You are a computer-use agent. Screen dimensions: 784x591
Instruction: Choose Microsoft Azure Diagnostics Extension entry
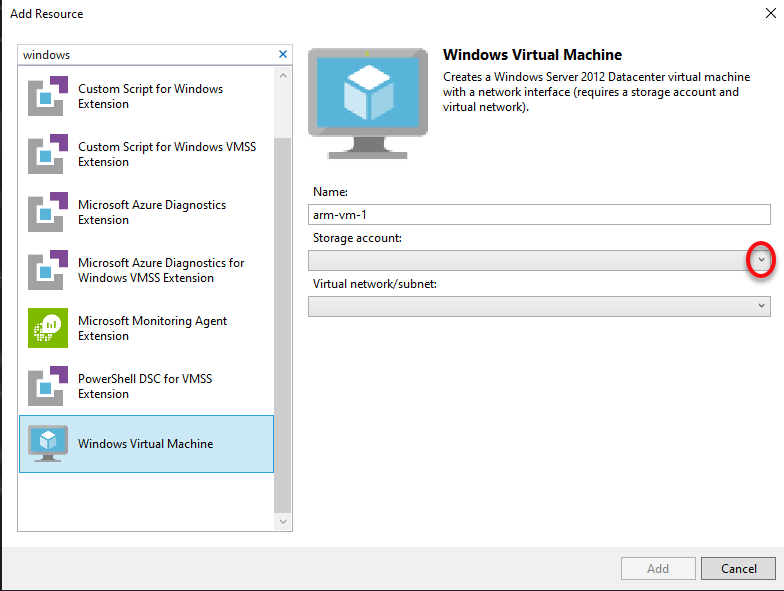[x=152, y=212]
